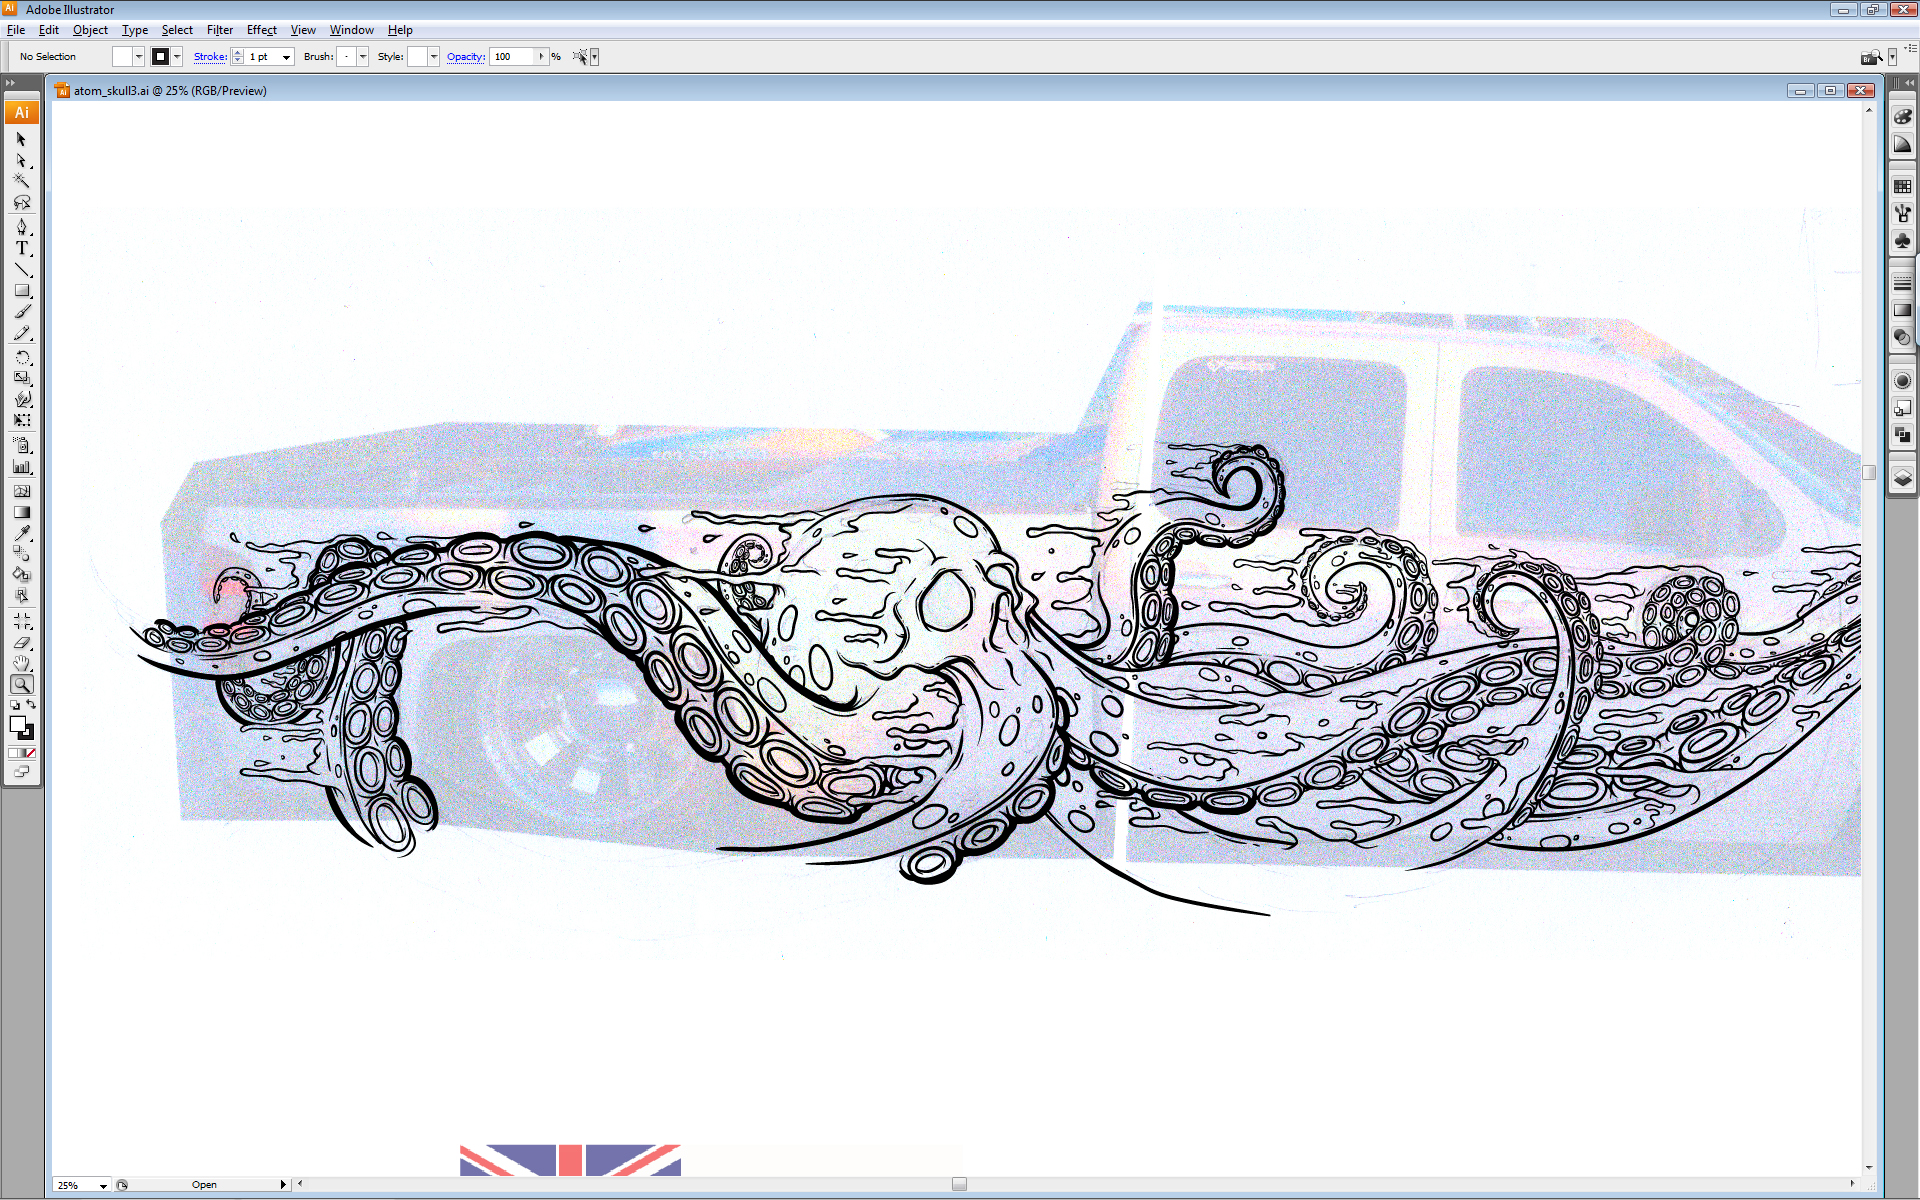Screen dimensions: 1920x1200
Task: Select the Scale tool
Action: point(21,378)
